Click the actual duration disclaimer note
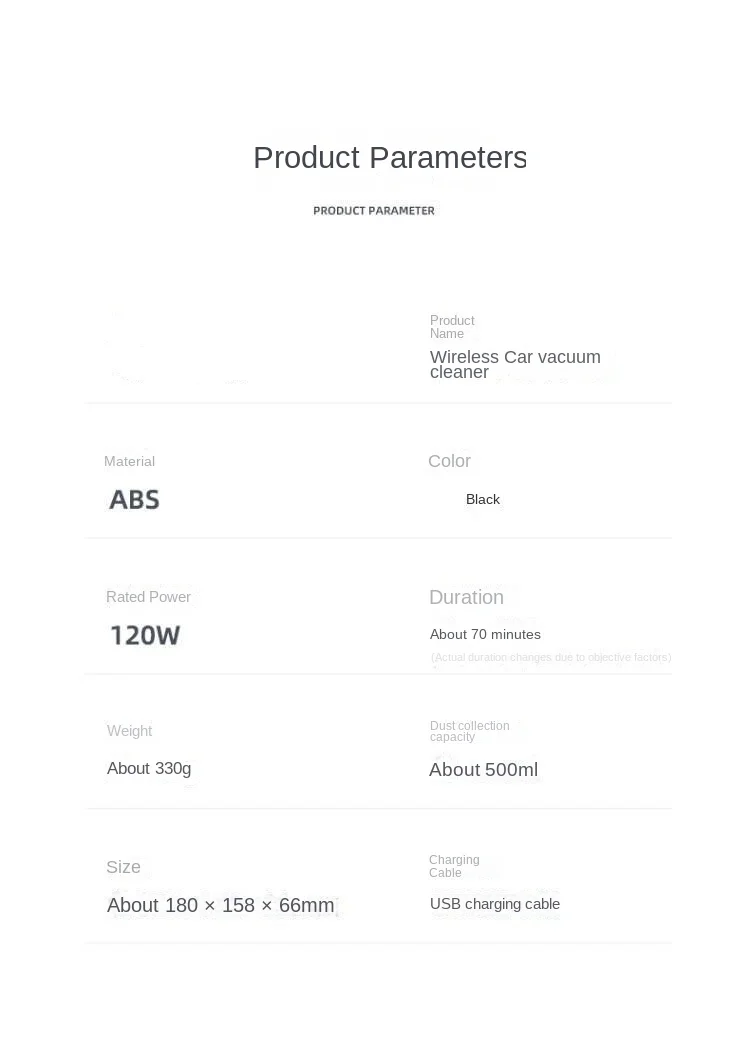The height and width of the screenshot is (1047, 750). click(551, 657)
